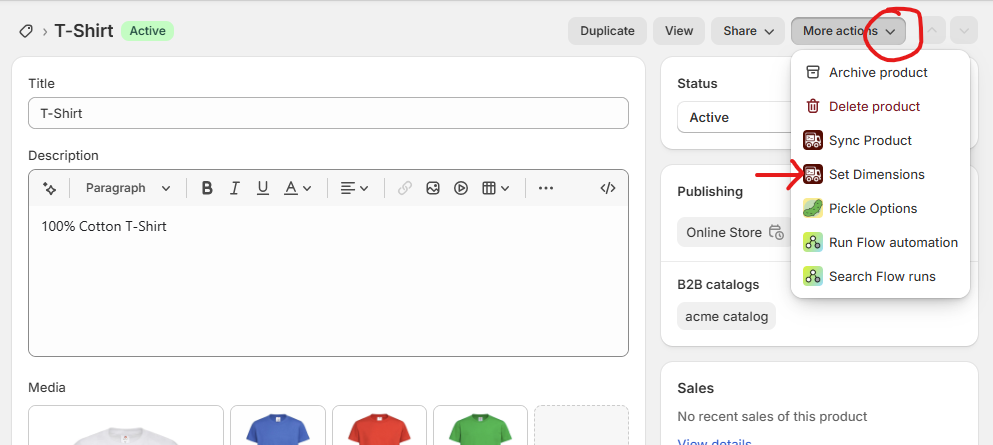Open the text color picker
Screen dimensions: 993x445
tap(297, 188)
